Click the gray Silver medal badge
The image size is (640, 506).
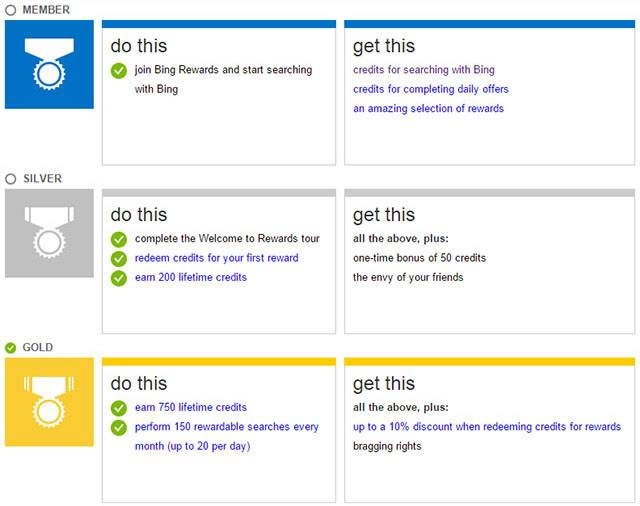pyautogui.click(x=49, y=233)
